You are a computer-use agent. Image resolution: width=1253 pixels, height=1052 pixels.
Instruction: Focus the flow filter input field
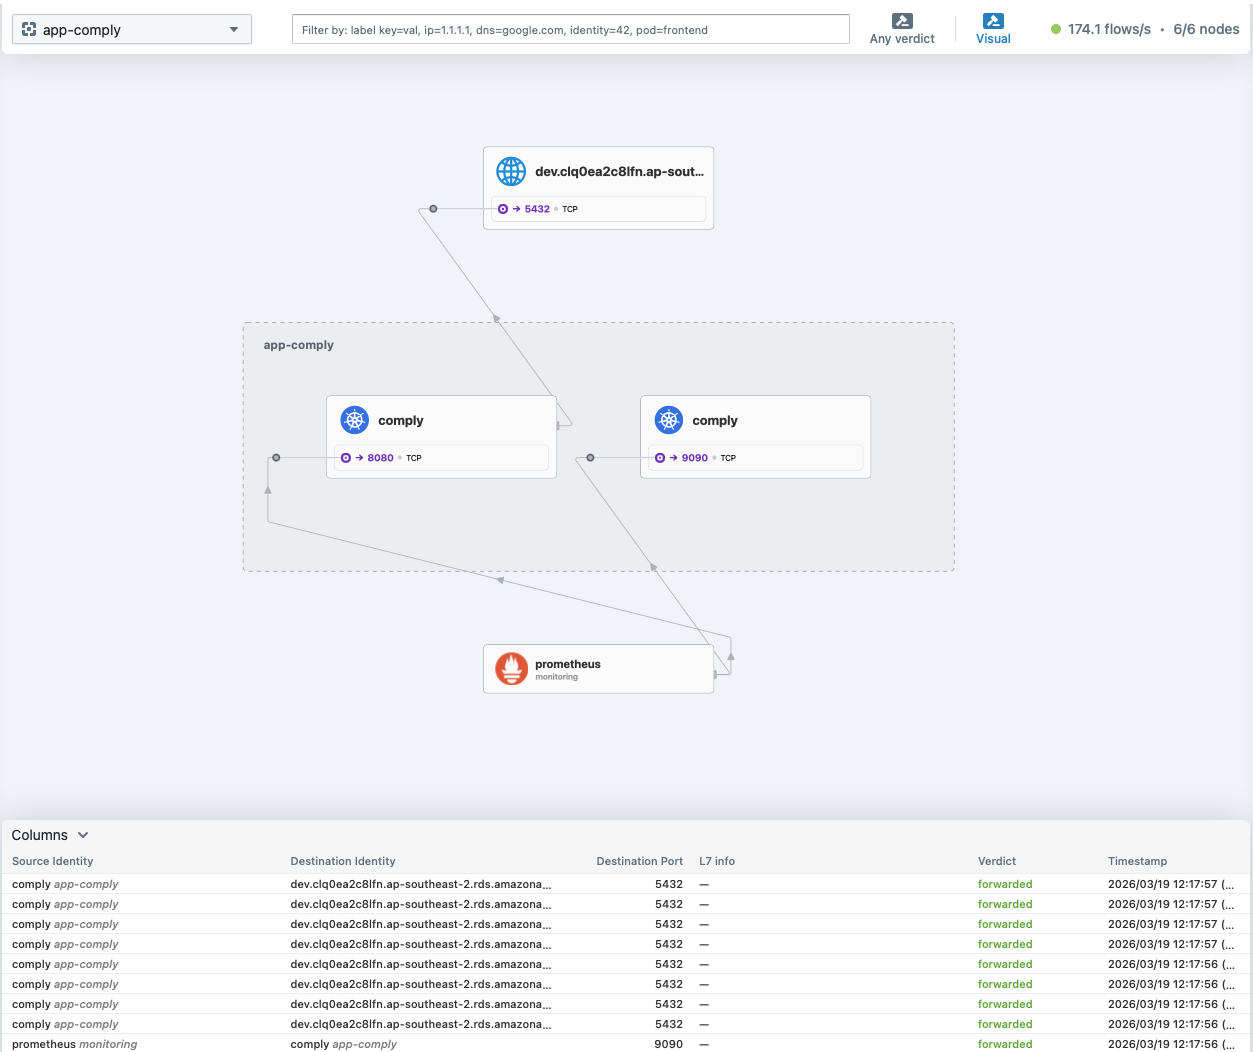coord(570,30)
